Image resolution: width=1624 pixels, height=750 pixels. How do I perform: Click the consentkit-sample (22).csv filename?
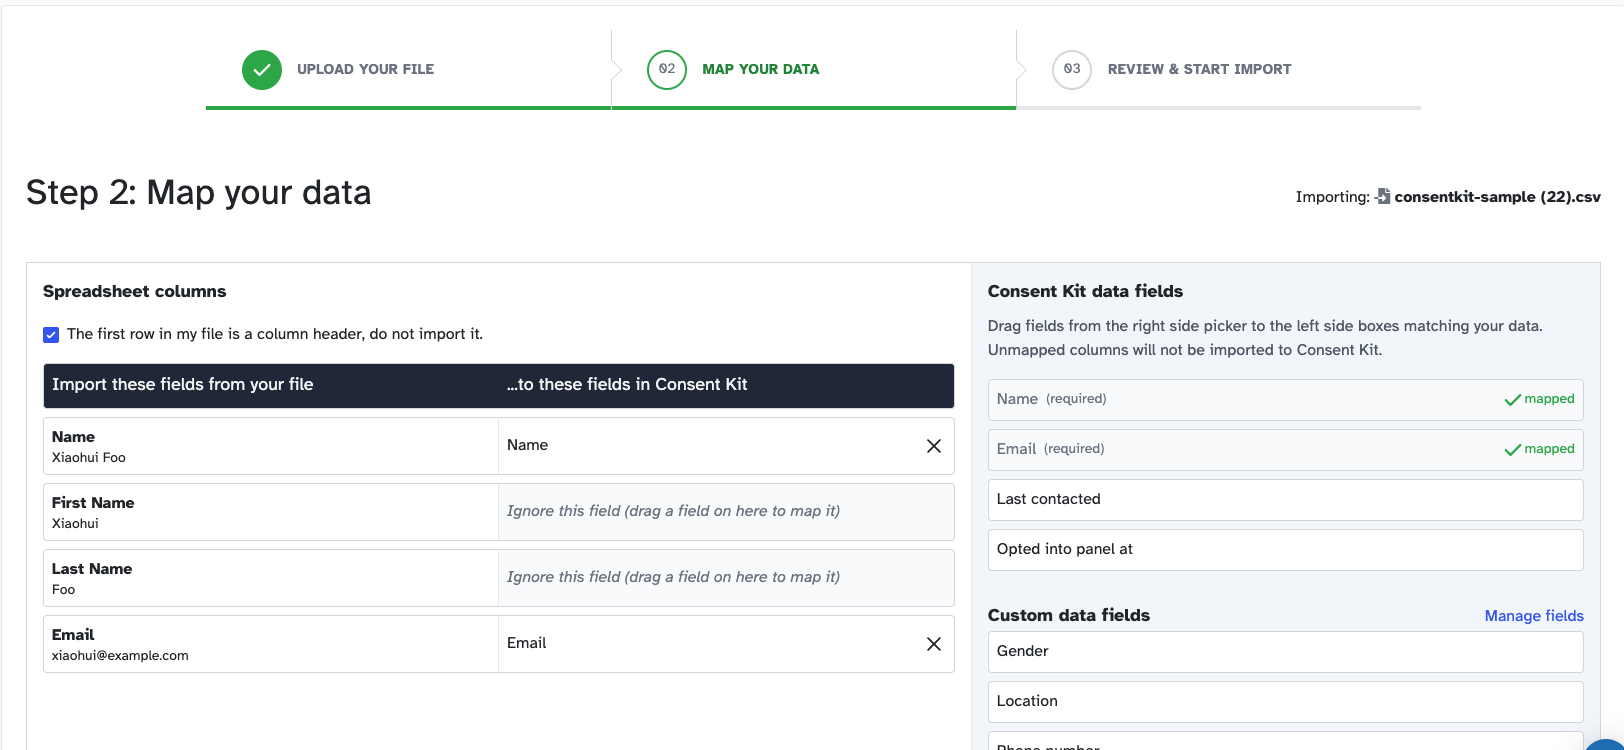pos(1497,197)
